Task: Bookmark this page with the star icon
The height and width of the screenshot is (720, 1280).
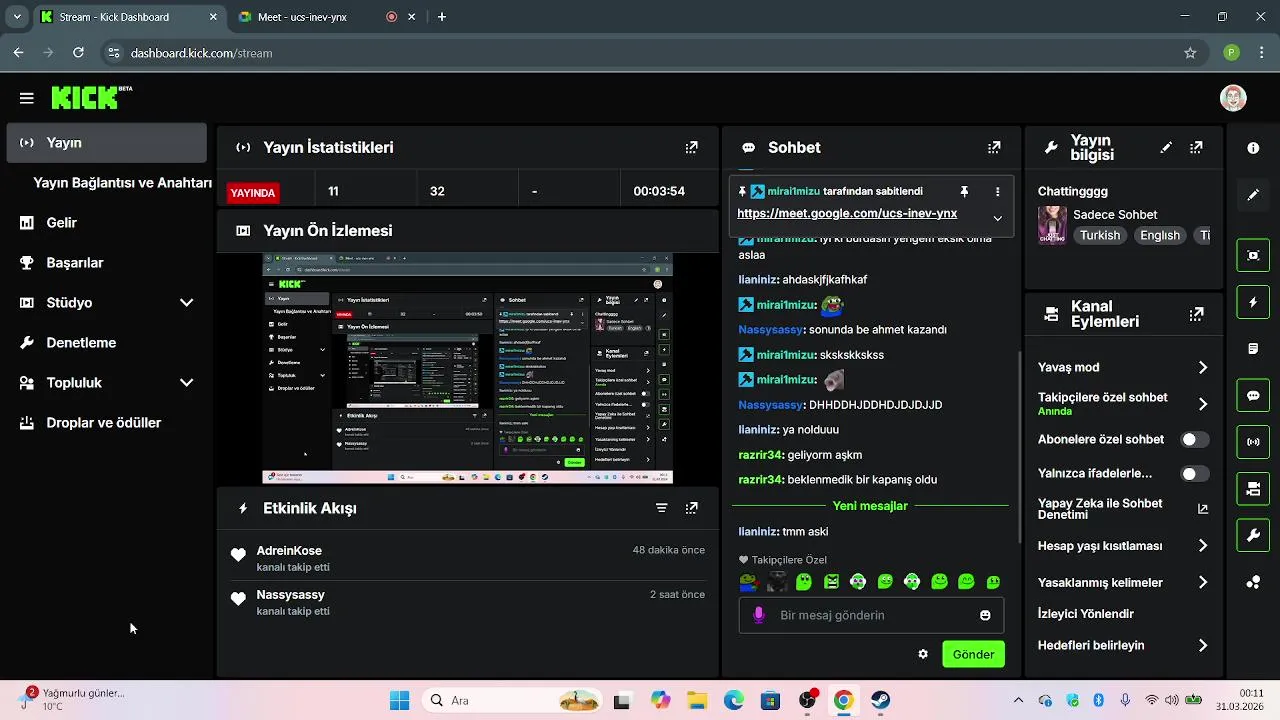Action: coord(1190,53)
